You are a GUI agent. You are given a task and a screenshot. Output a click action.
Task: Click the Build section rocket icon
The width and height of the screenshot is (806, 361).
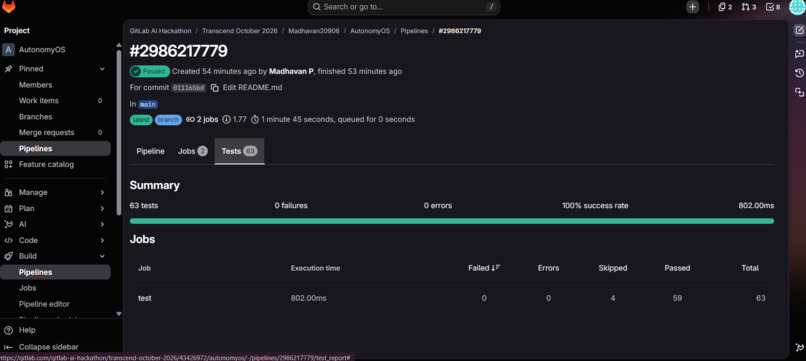click(x=8, y=256)
